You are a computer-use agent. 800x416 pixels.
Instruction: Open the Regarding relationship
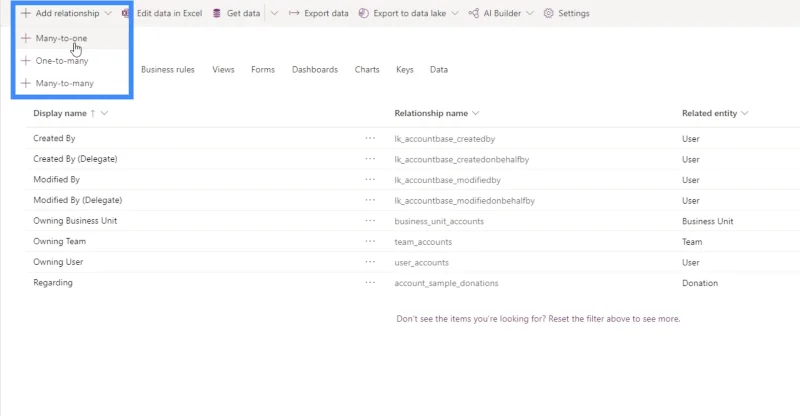click(53, 282)
